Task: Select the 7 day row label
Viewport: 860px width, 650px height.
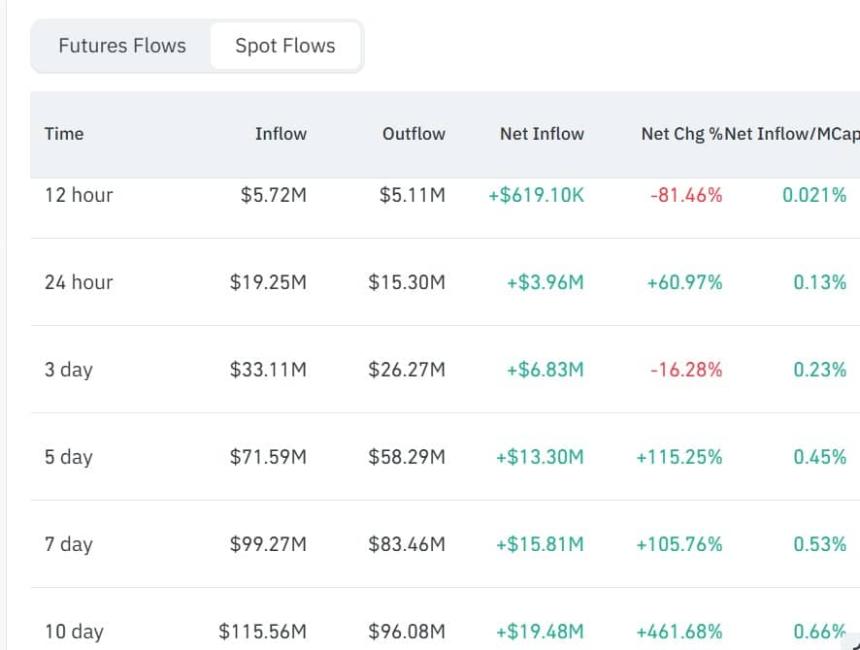Action: [69, 544]
